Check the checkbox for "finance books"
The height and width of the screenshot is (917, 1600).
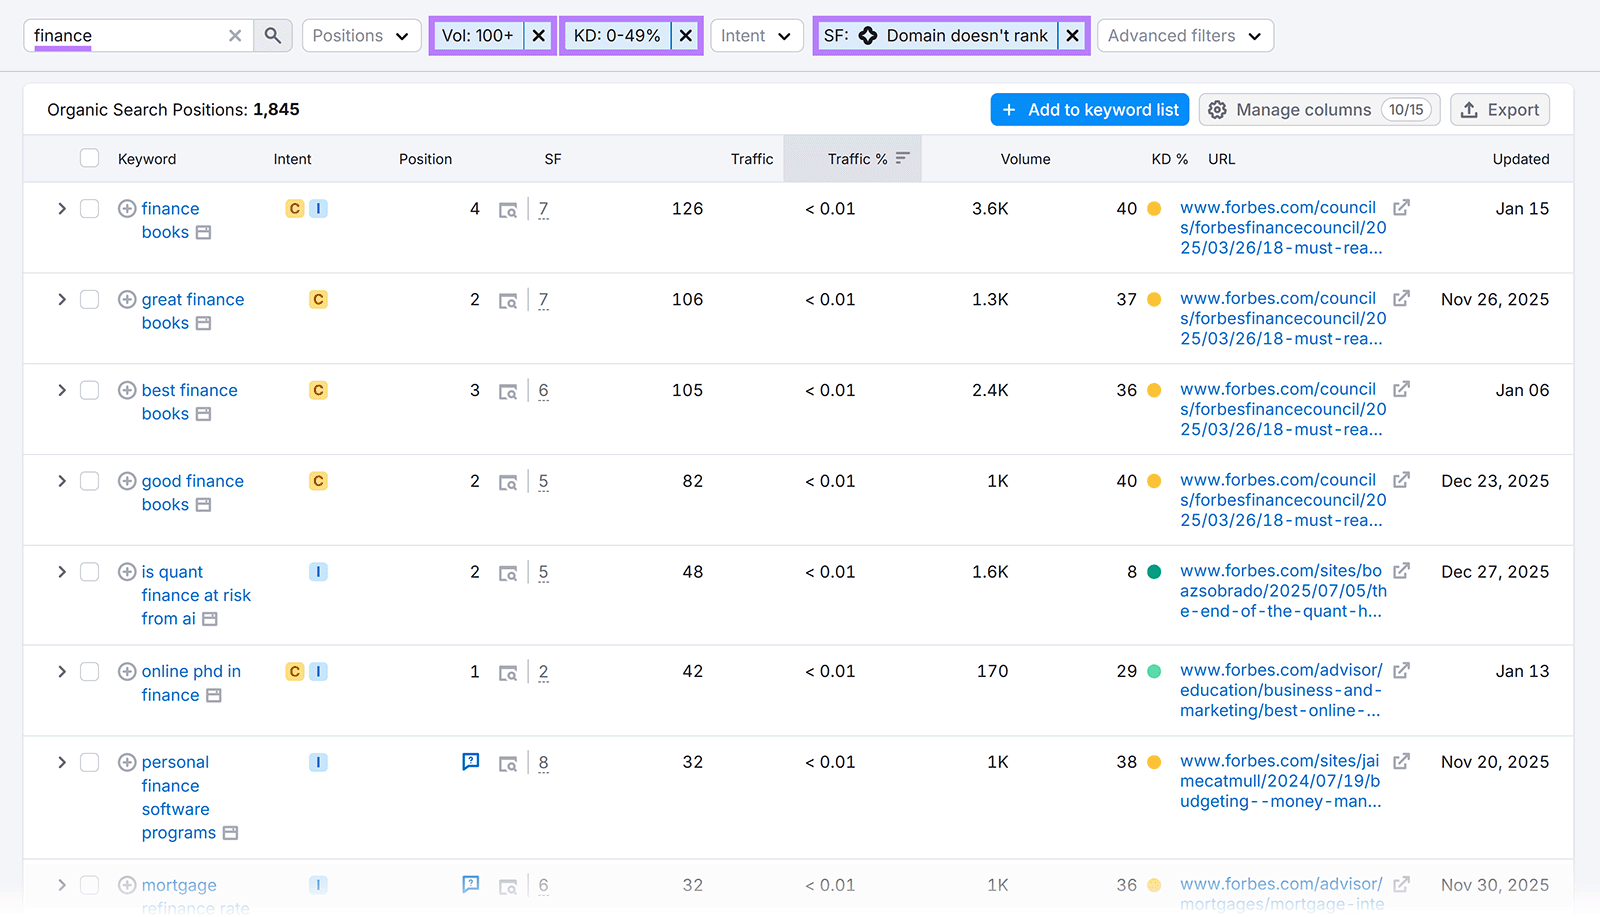coord(89,208)
